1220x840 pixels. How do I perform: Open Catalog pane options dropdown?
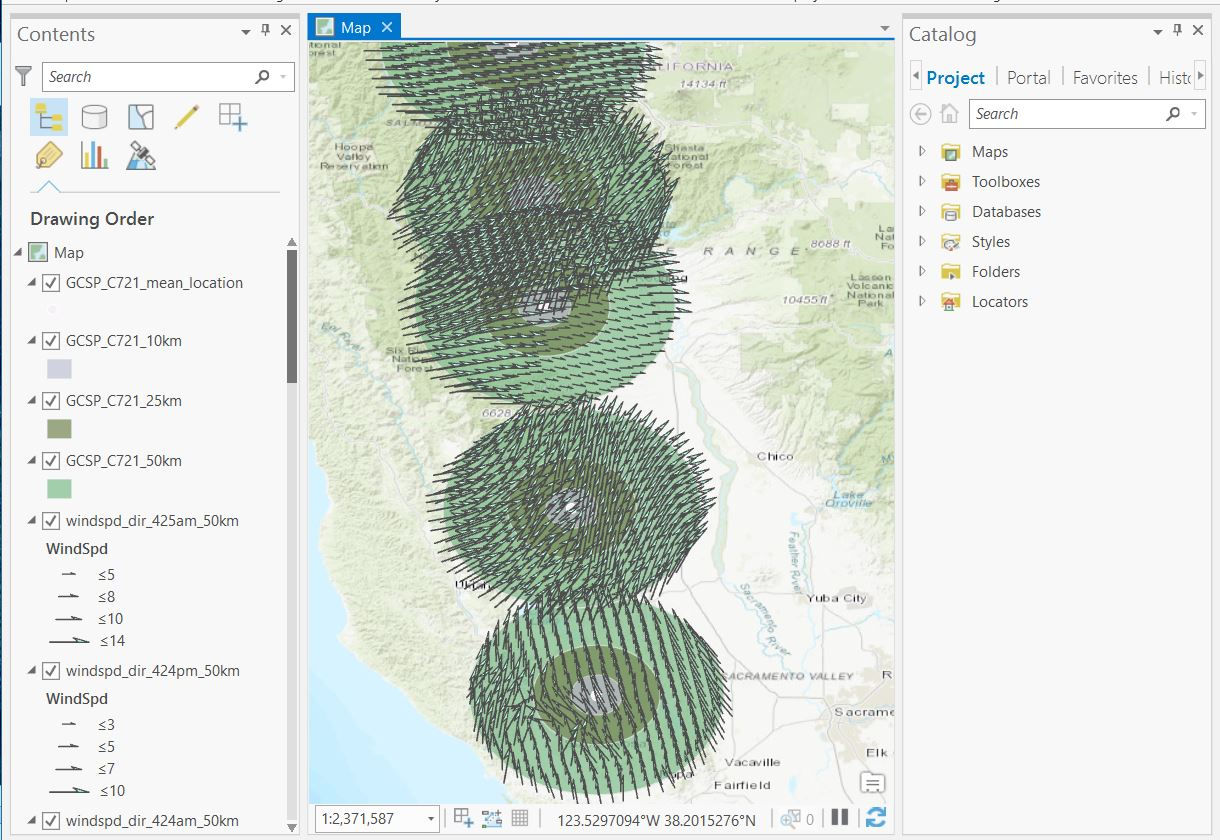(x=1158, y=32)
